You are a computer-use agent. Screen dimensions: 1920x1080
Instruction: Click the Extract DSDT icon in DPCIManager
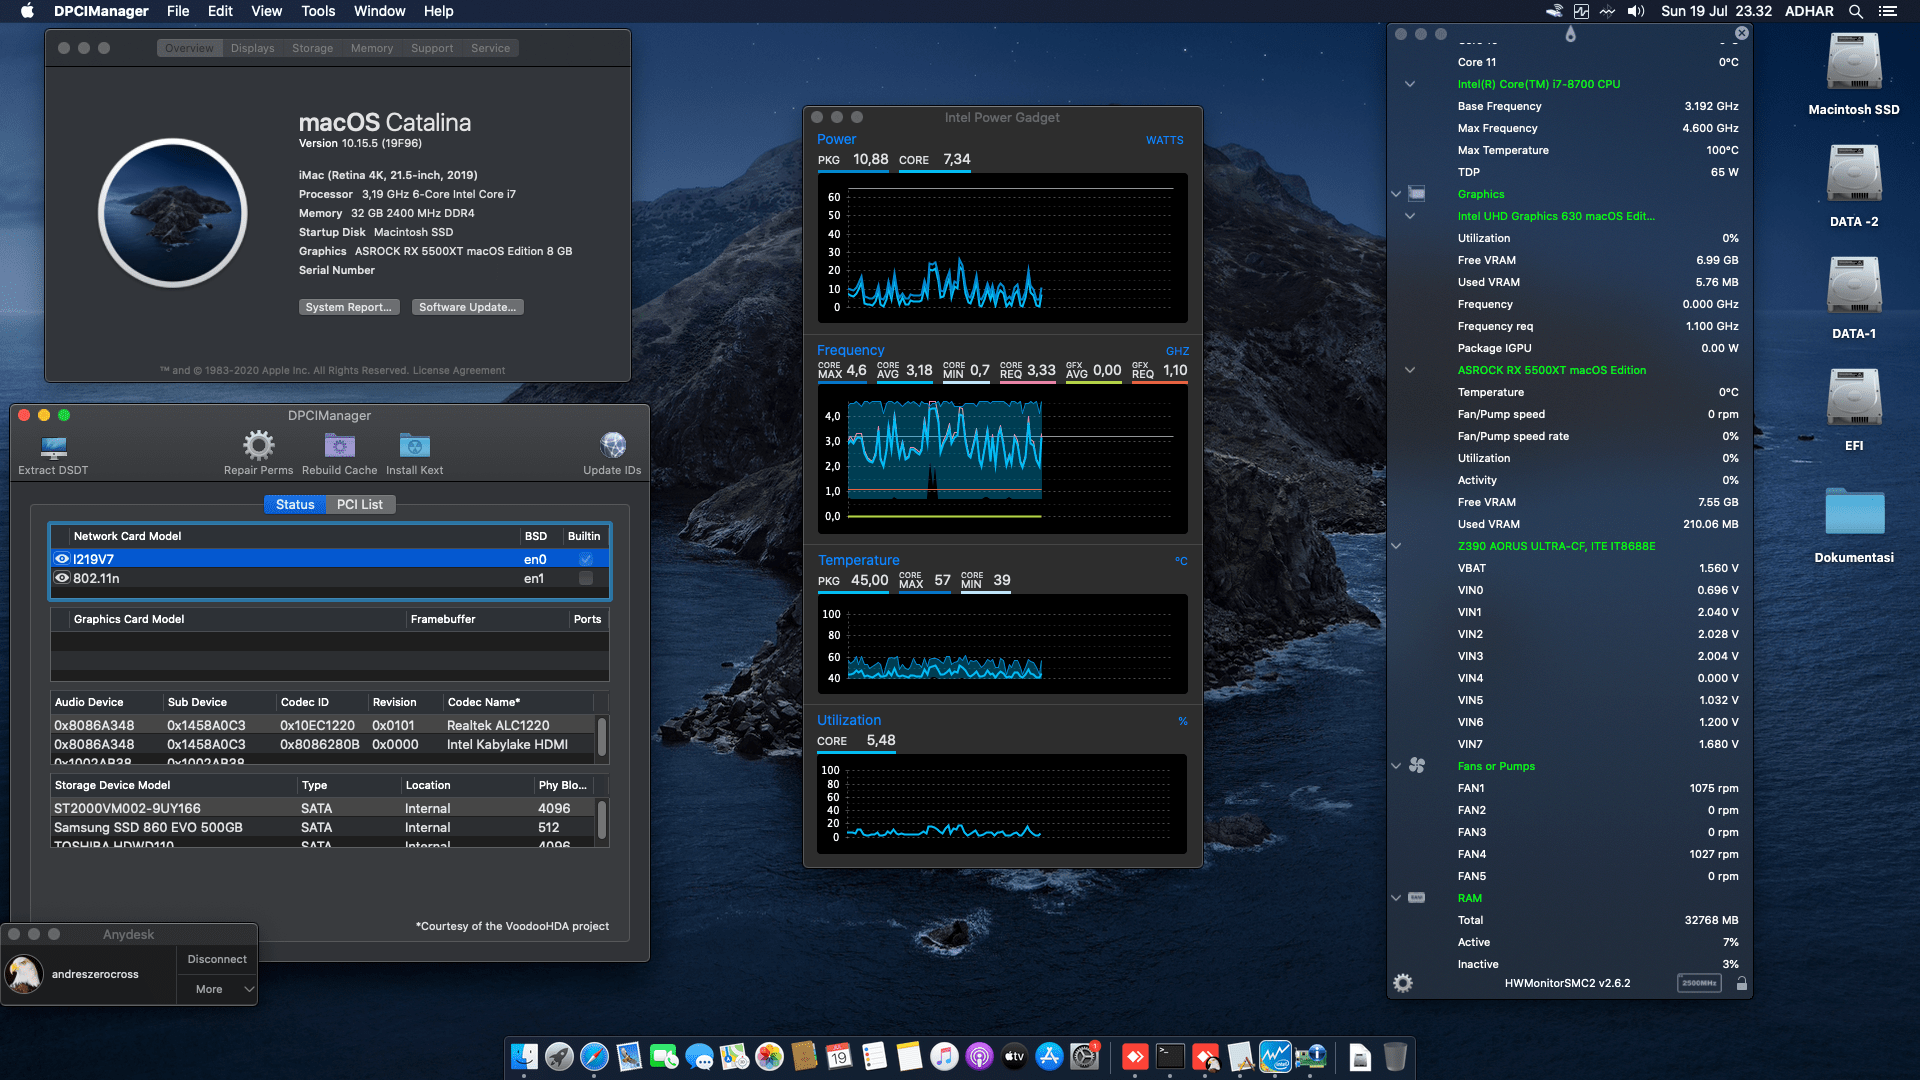pyautogui.click(x=52, y=447)
